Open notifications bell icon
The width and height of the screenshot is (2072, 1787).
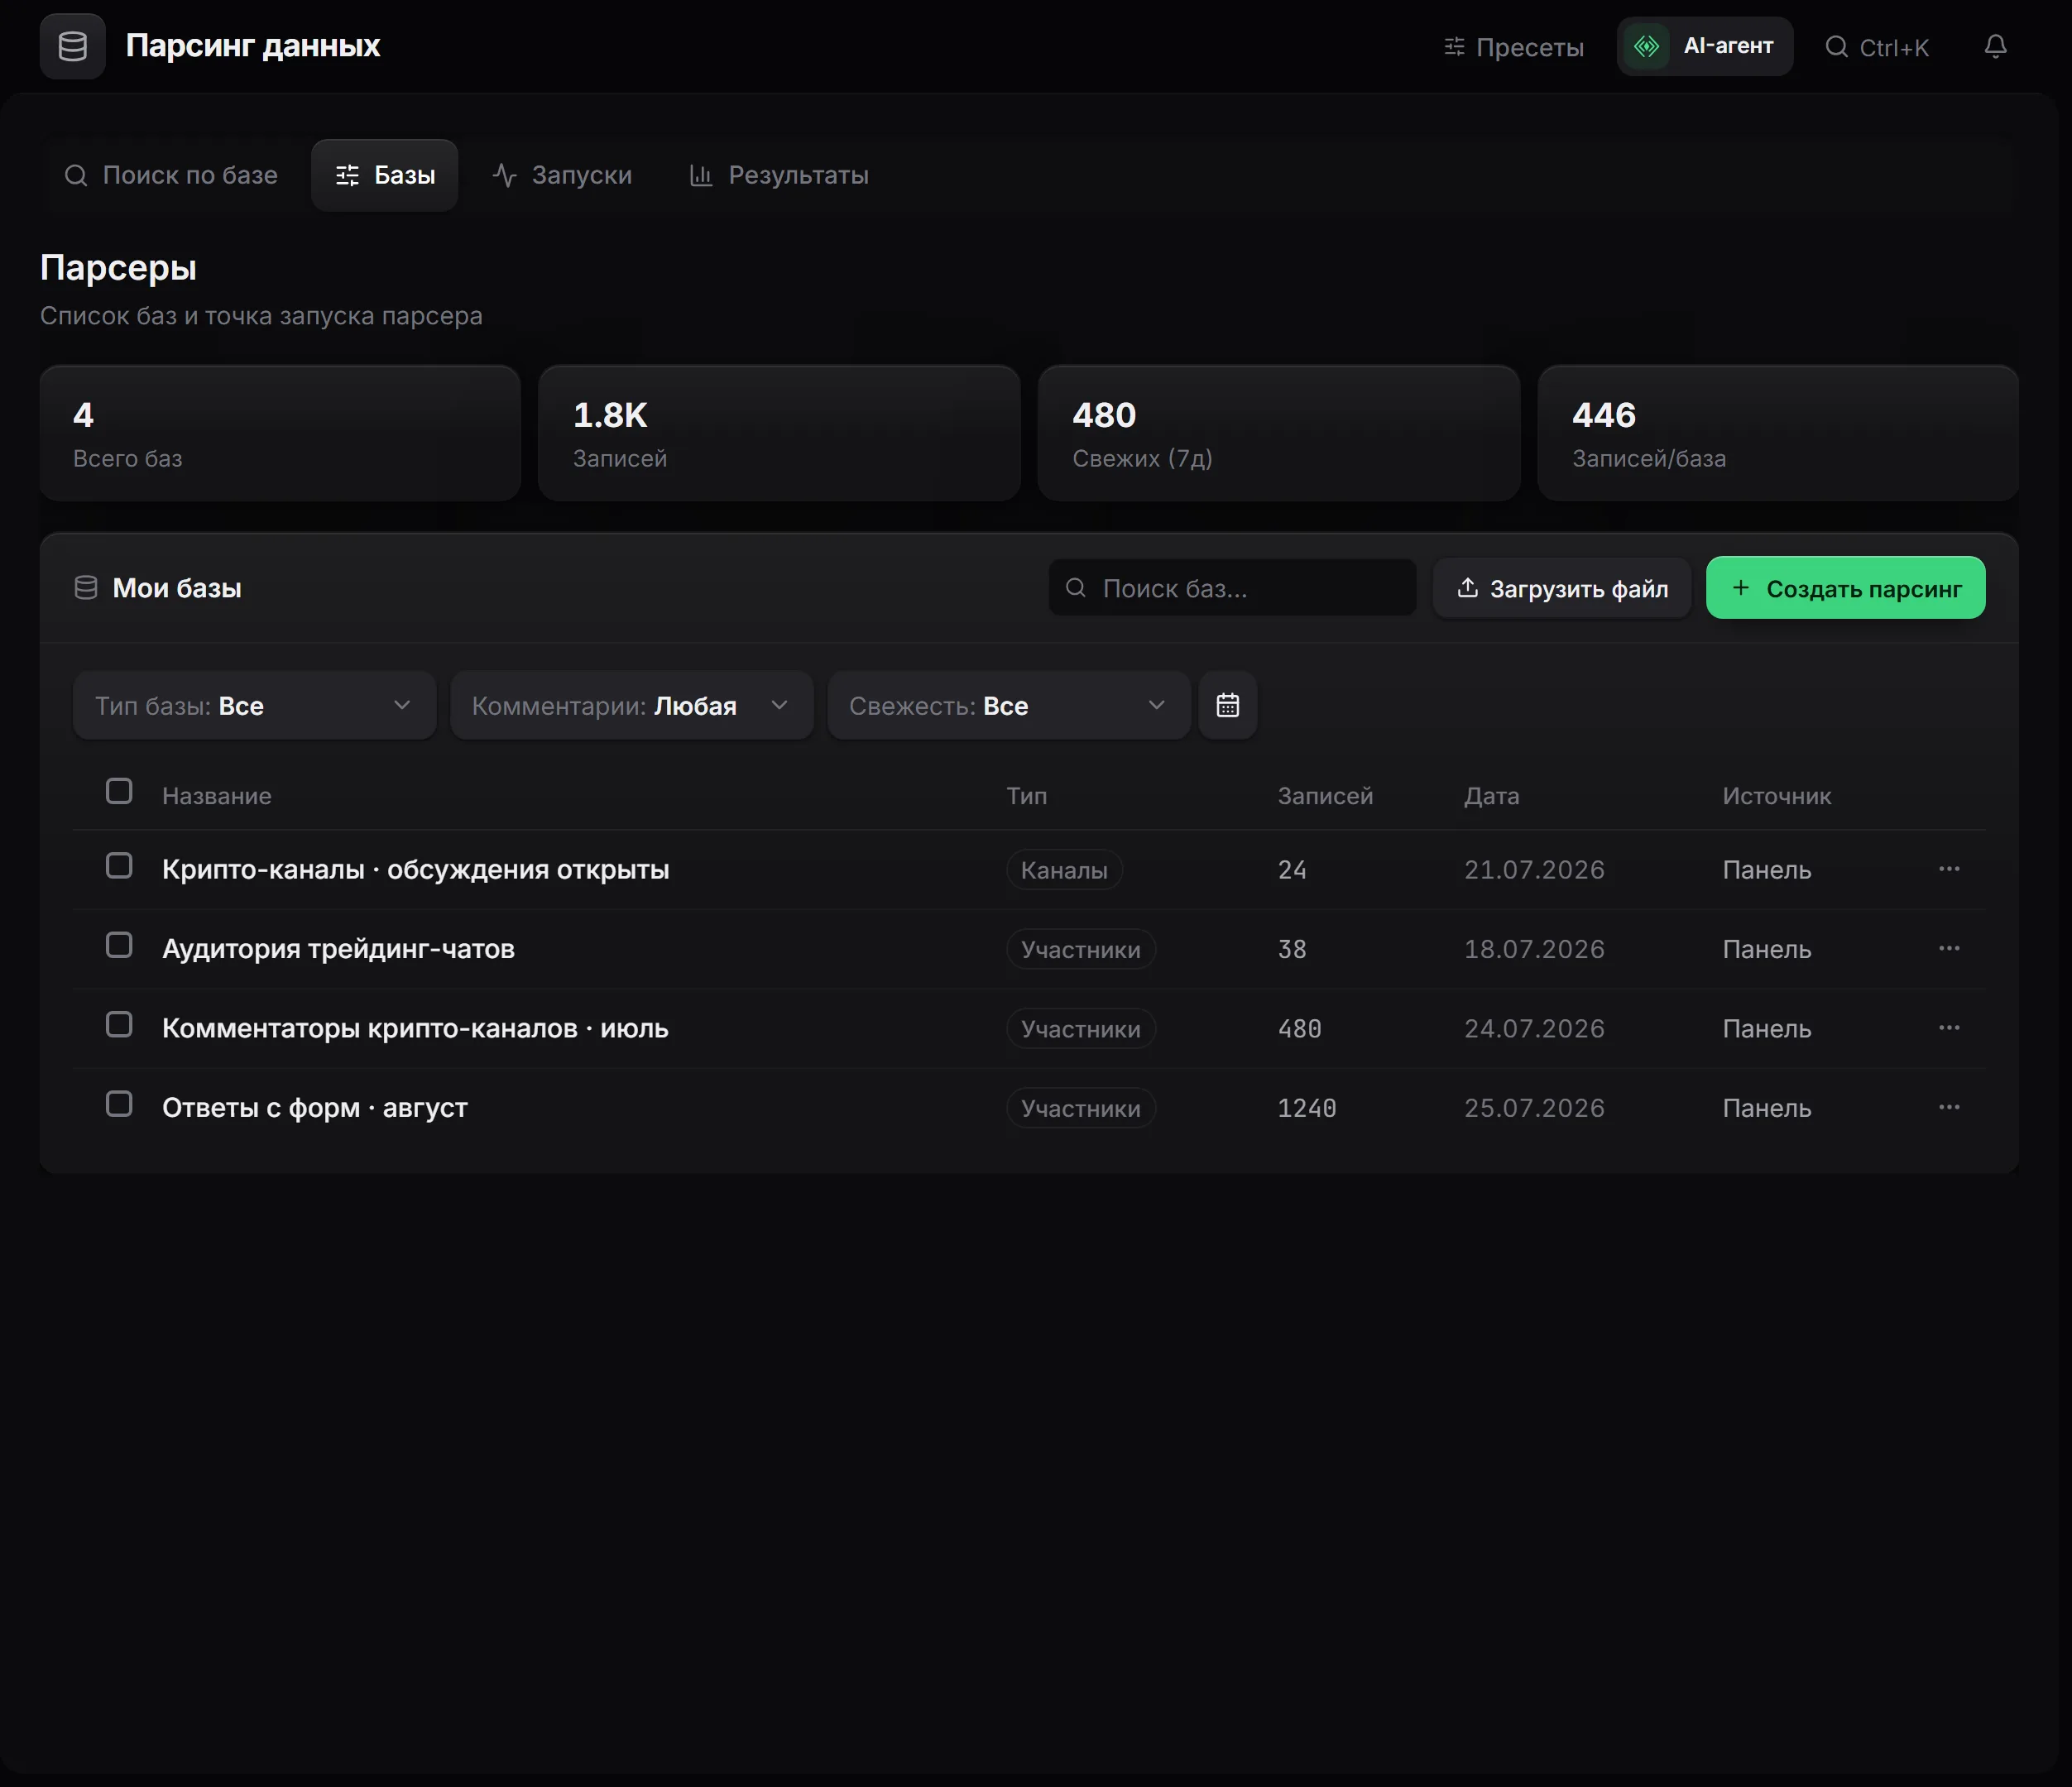(1995, 47)
